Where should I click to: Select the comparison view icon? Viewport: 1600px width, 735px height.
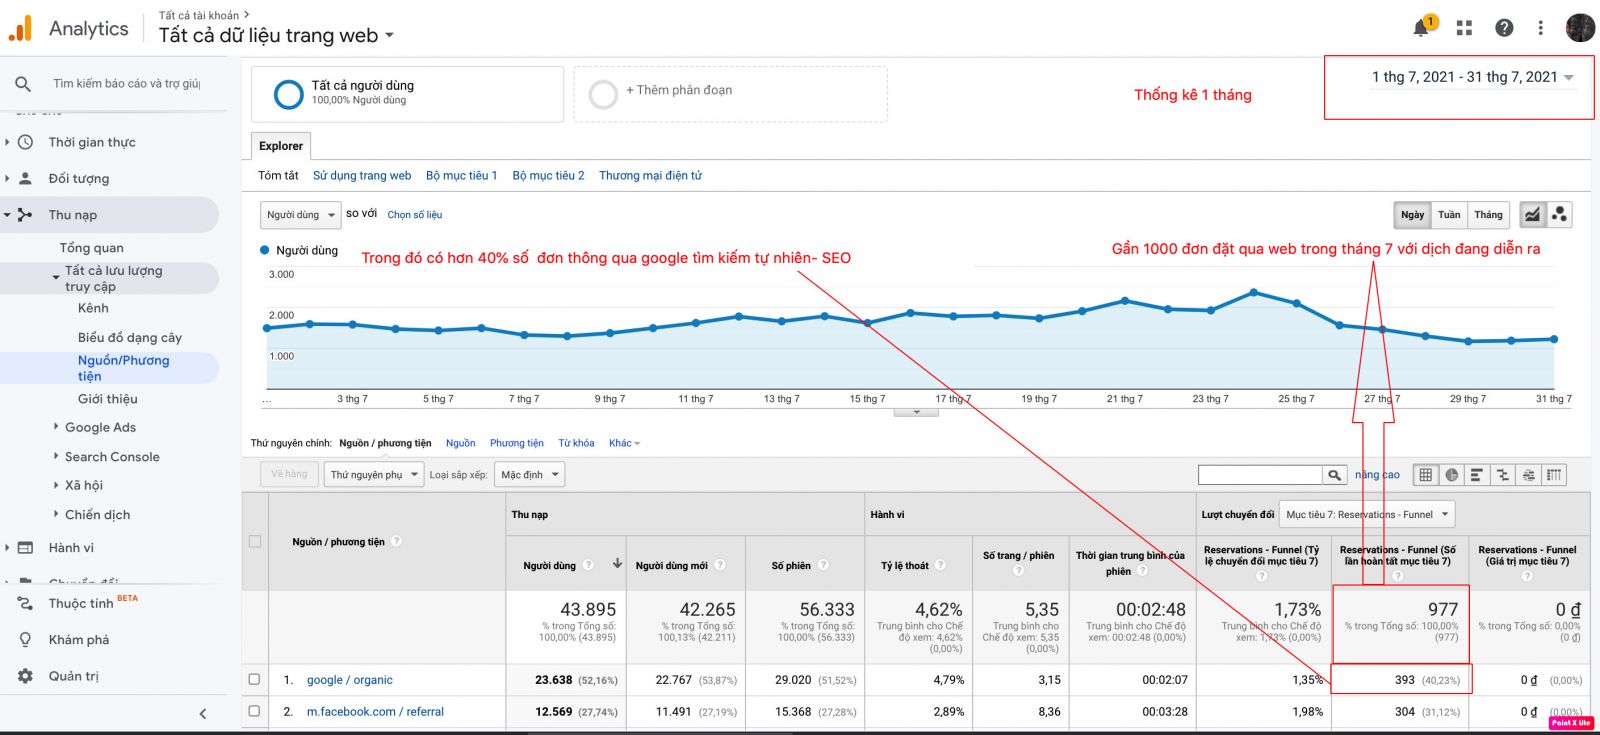[1502, 475]
